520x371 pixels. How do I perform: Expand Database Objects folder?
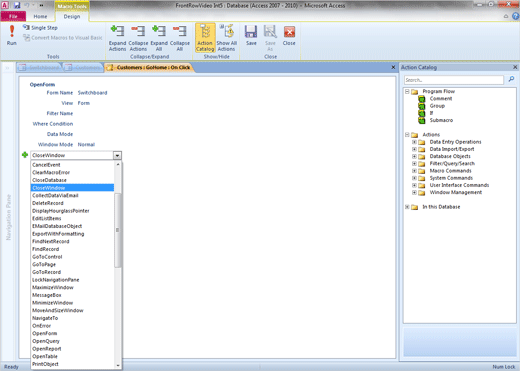tap(414, 156)
